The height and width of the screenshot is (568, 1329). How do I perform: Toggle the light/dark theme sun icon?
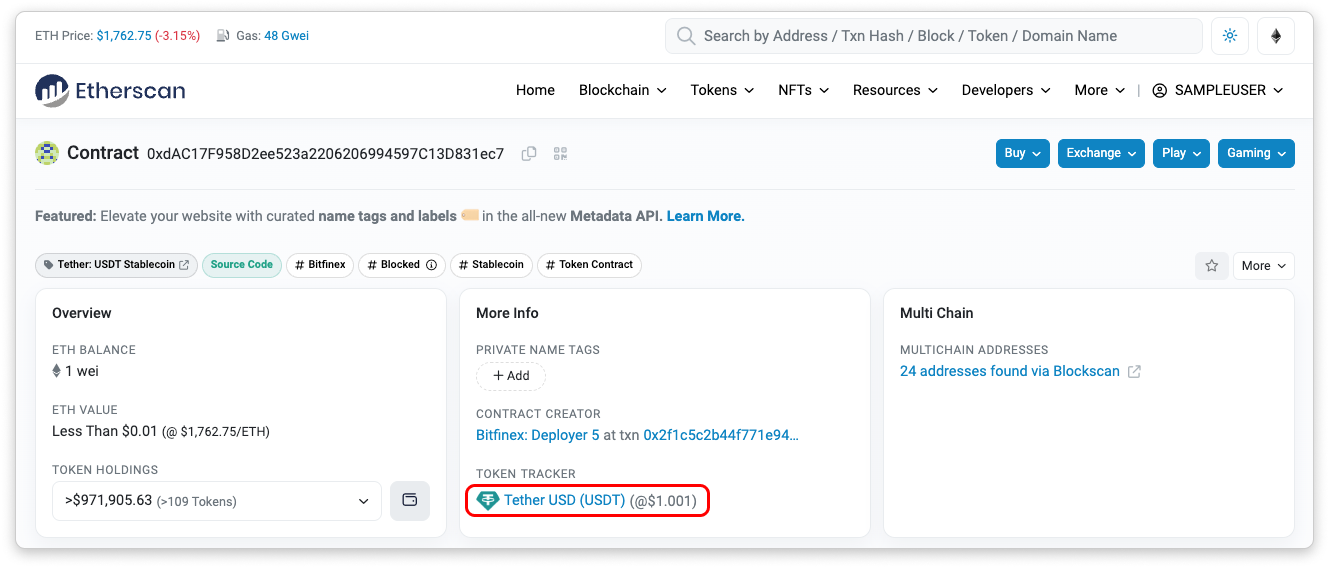click(x=1229, y=36)
